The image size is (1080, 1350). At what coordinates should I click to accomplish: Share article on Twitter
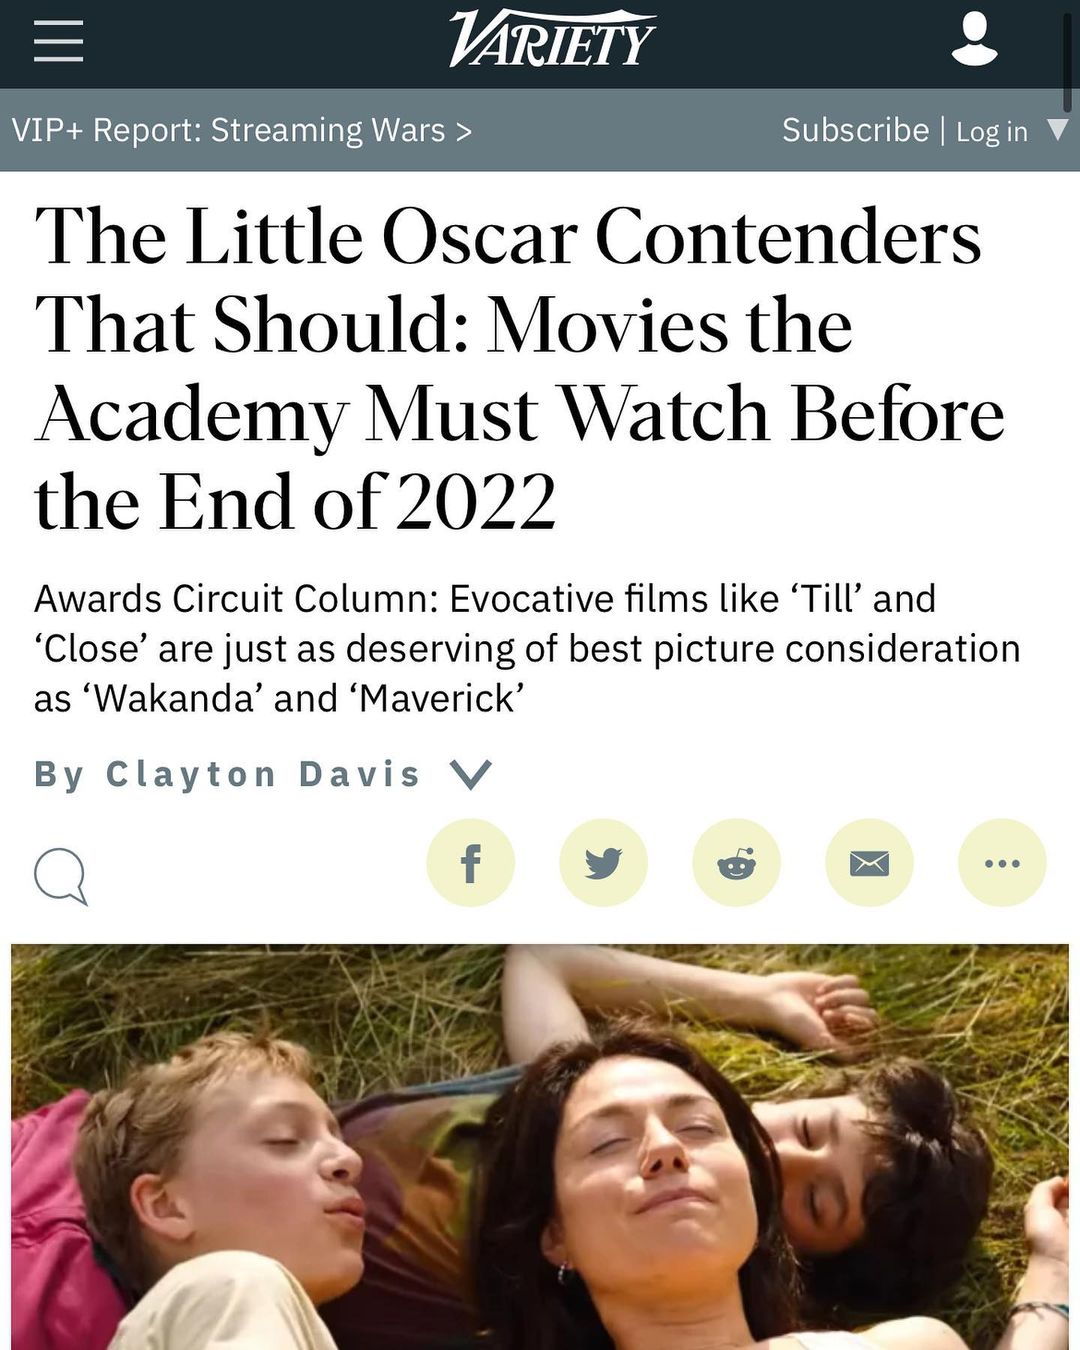coord(603,862)
